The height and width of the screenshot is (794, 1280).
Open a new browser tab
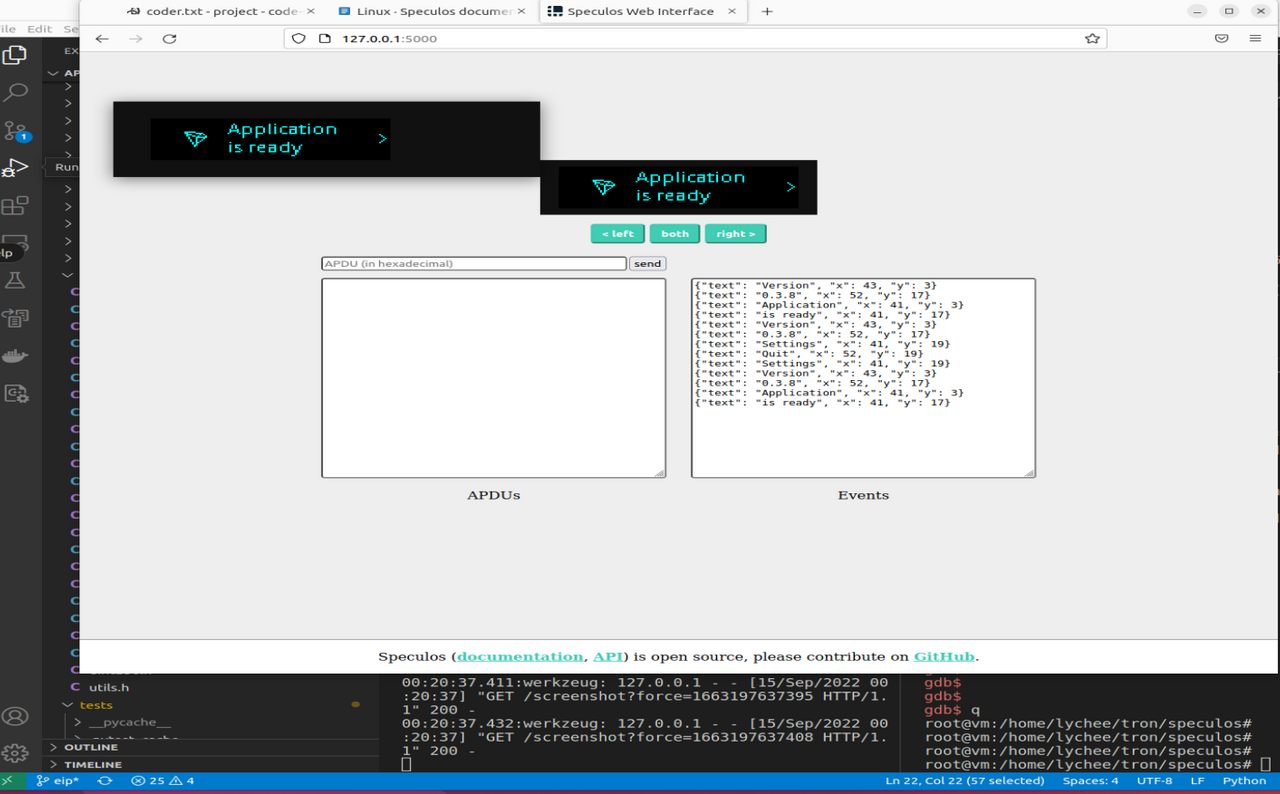pyautogui.click(x=767, y=12)
